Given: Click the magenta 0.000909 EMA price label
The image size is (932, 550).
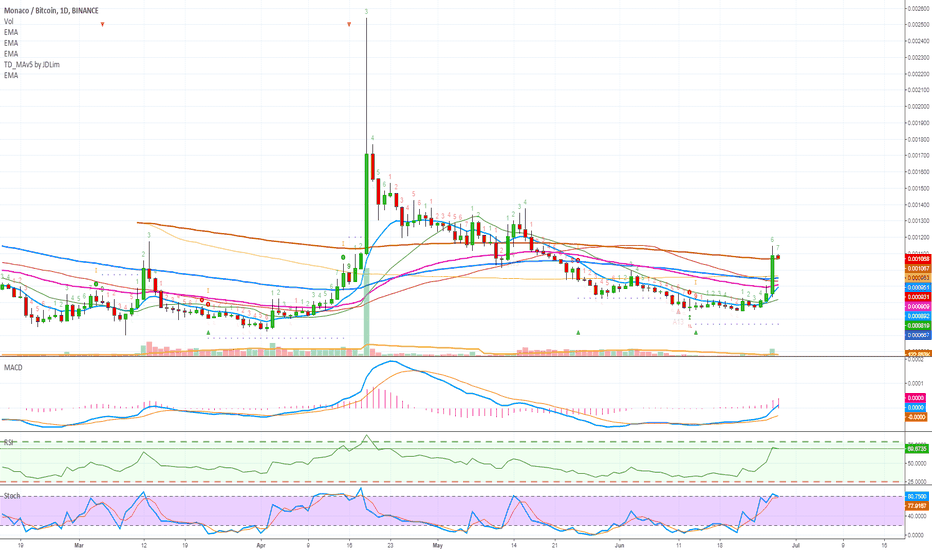Looking at the screenshot, I should [x=917, y=306].
